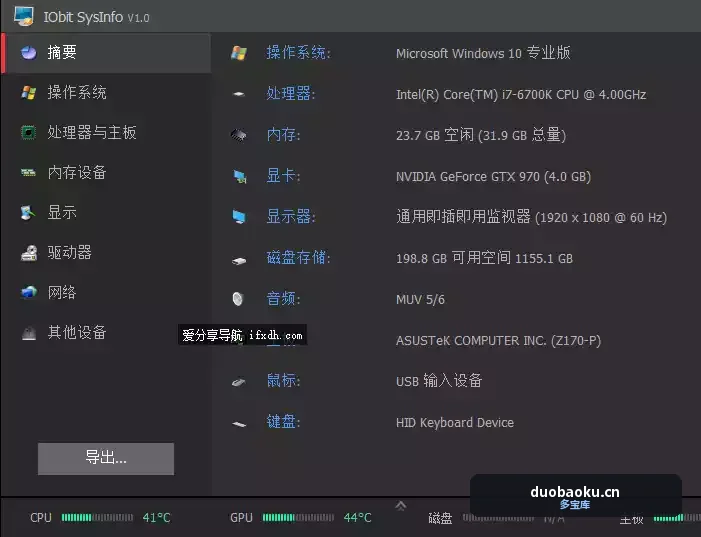Click the 显示器: label link
This screenshot has height=537, width=701.
[x=291, y=216]
